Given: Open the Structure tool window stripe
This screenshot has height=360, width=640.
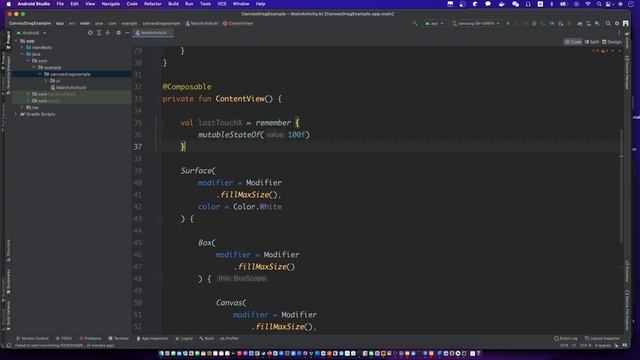Looking at the screenshot, I should [x=8, y=250].
